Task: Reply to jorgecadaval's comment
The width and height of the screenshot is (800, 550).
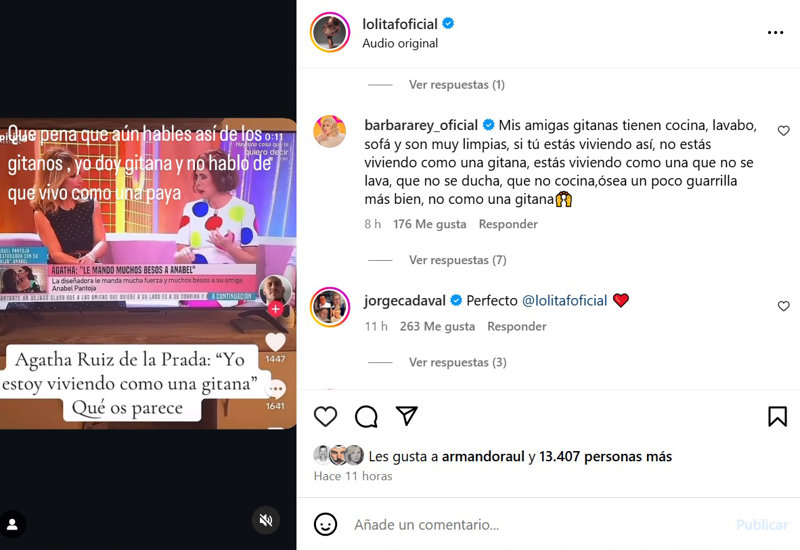Action: (516, 327)
